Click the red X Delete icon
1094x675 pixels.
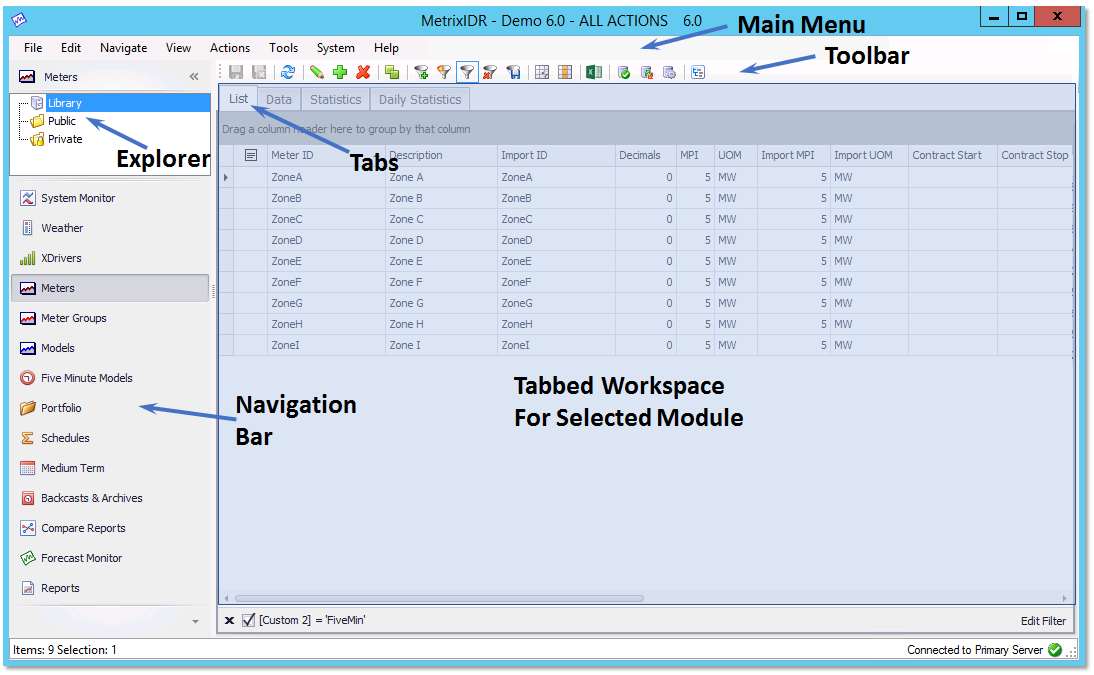pos(363,72)
